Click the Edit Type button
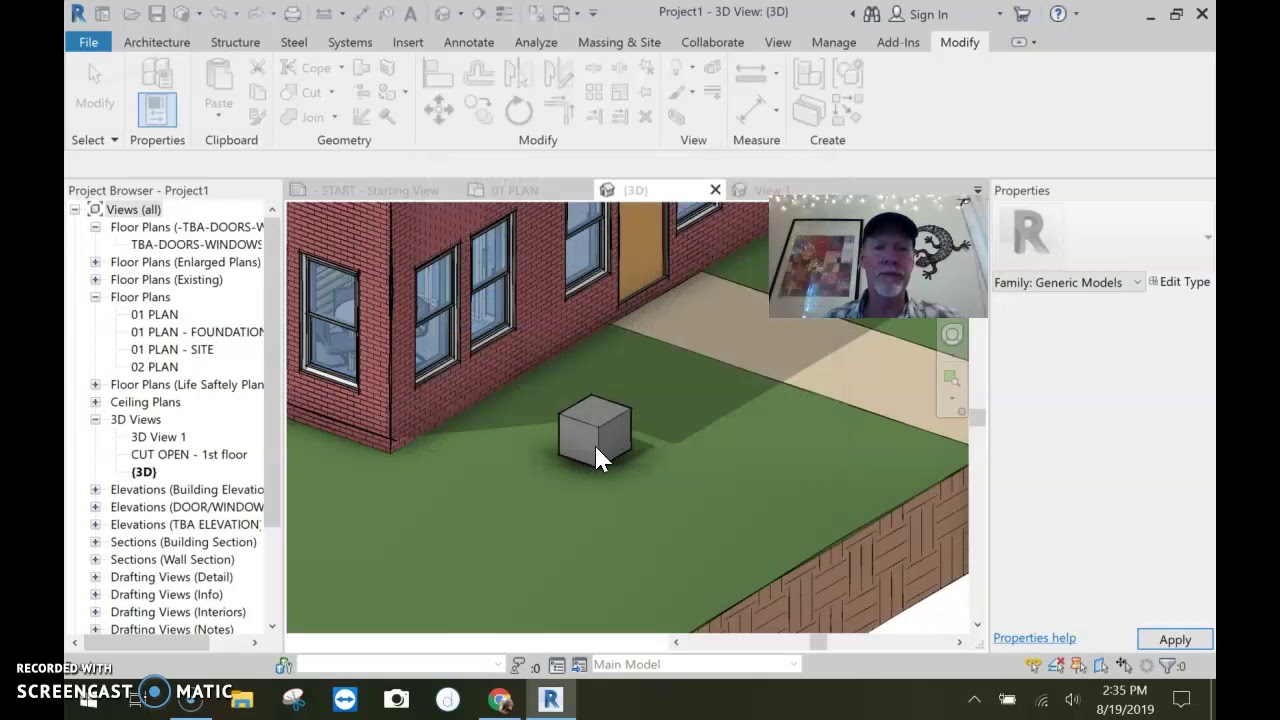The width and height of the screenshot is (1280, 720). 1180,282
